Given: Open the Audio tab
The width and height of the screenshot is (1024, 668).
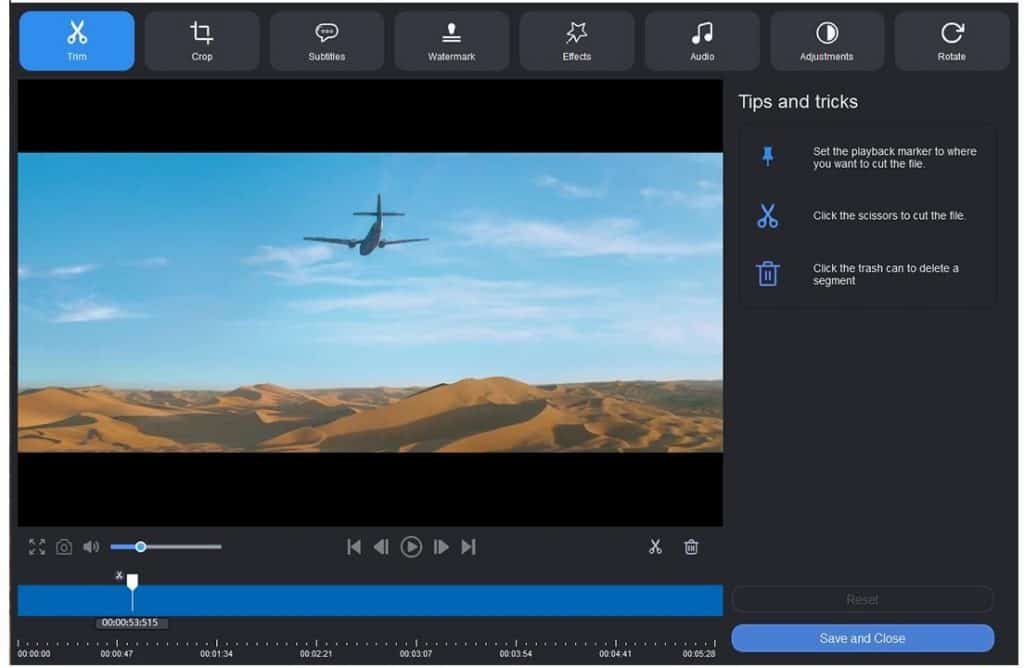Looking at the screenshot, I should (702, 41).
